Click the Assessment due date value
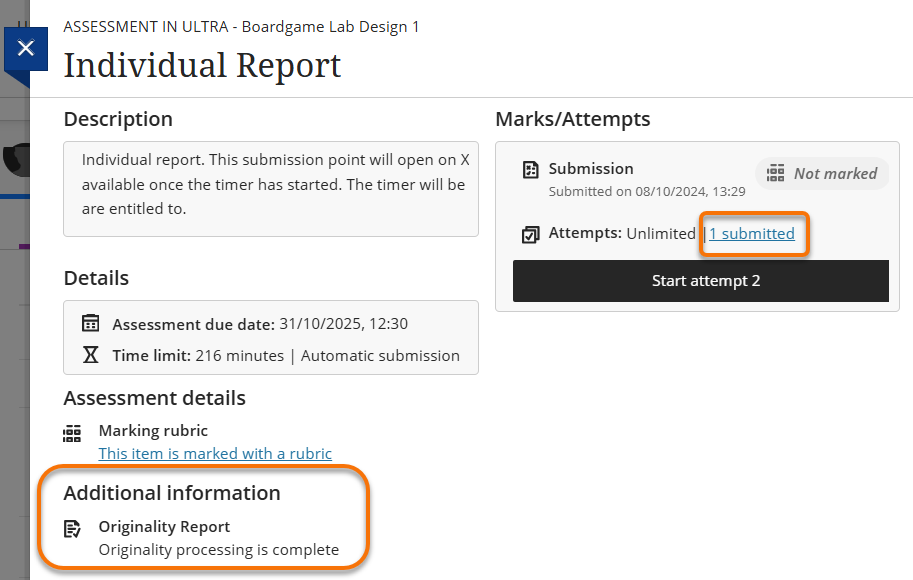The height and width of the screenshot is (580, 913). (343, 324)
